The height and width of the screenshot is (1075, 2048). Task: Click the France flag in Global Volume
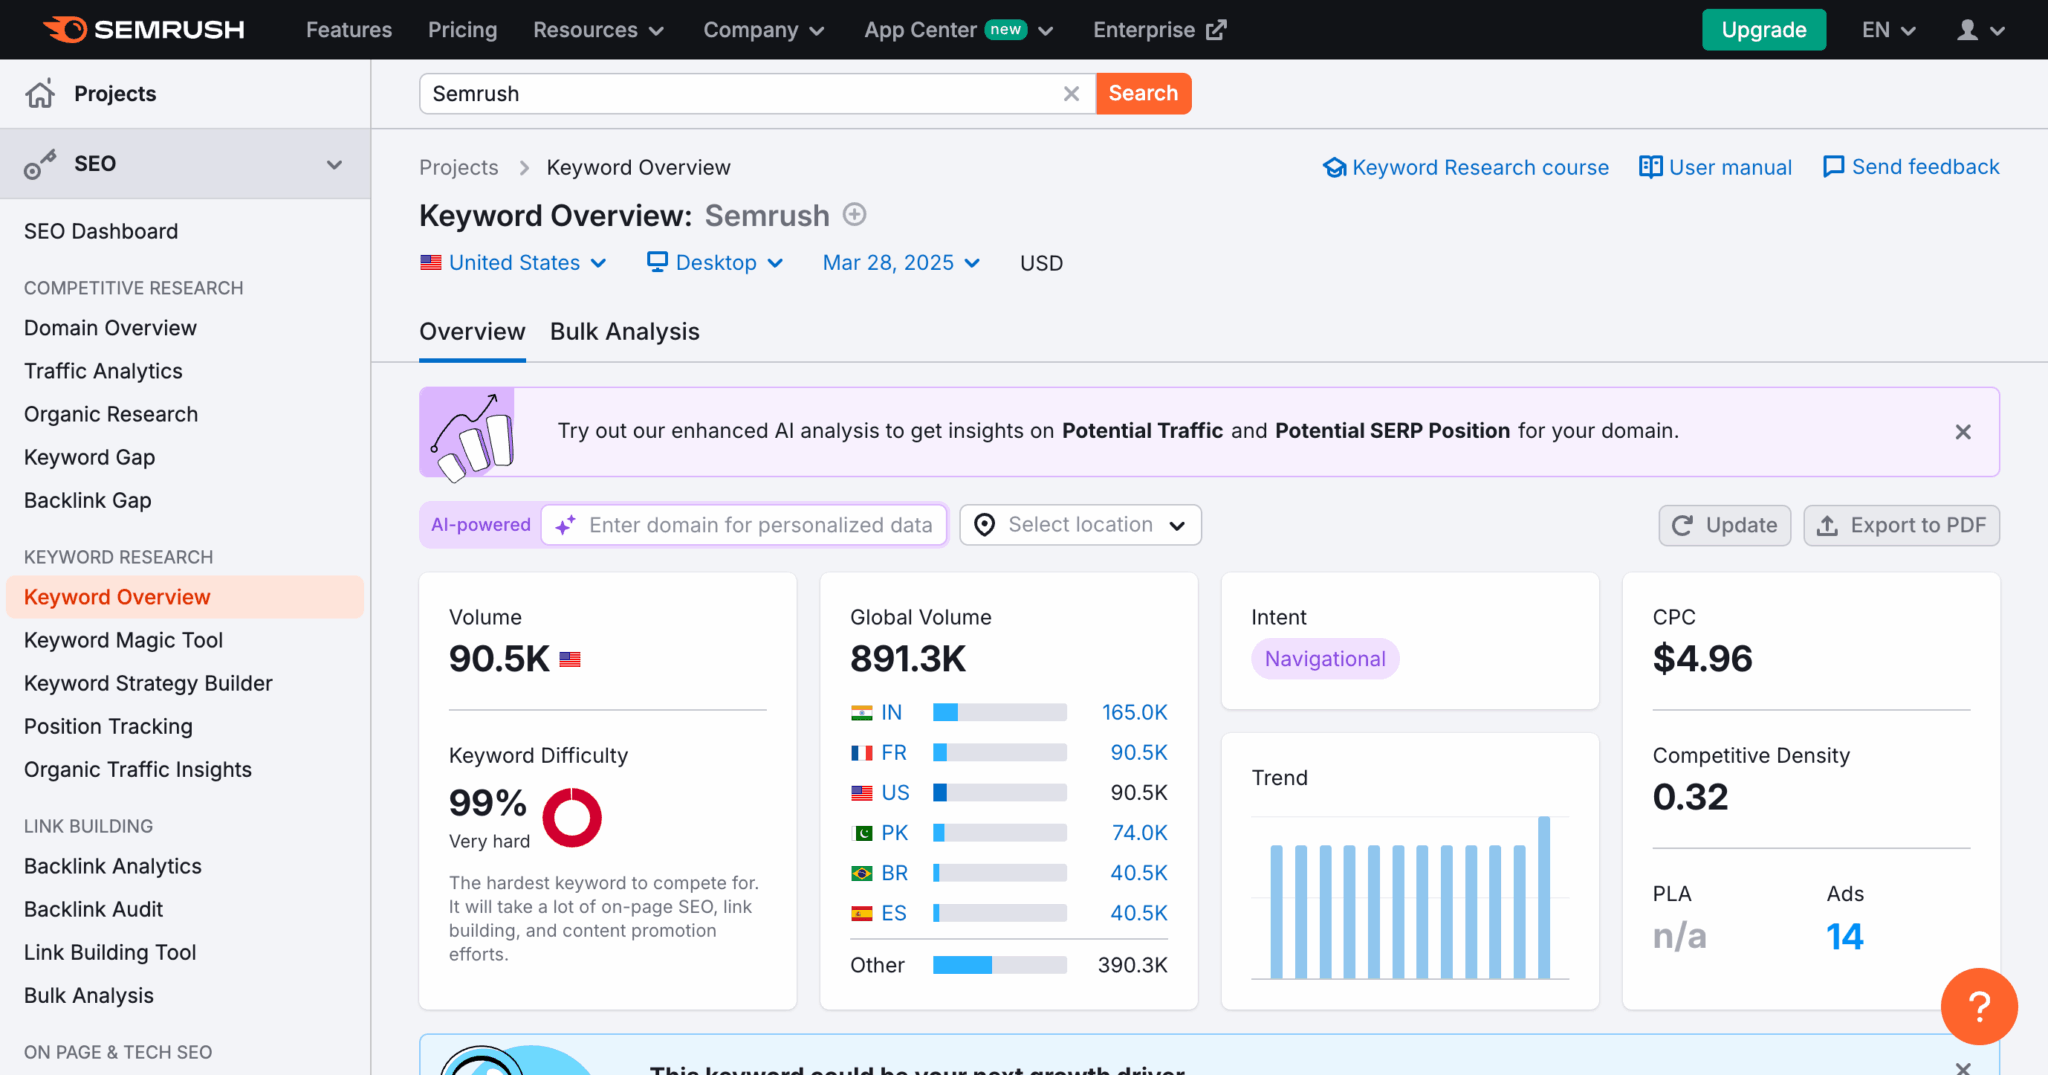[x=861, y=753]
